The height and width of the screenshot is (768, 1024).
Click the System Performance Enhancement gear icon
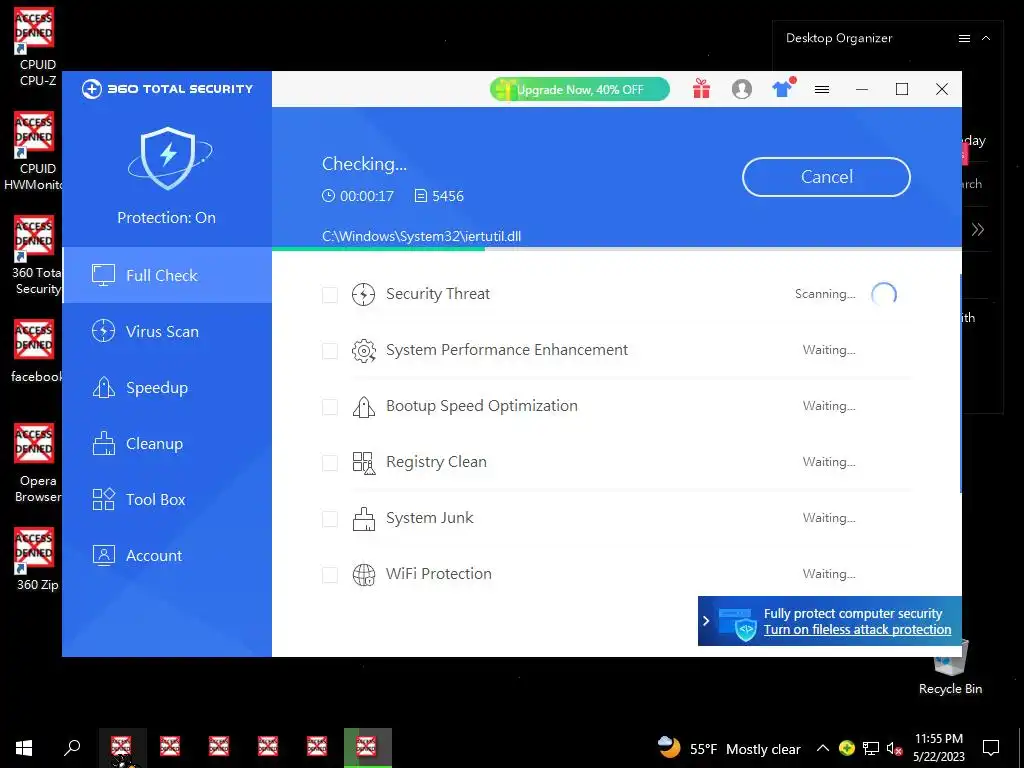[x=364, y=351]
